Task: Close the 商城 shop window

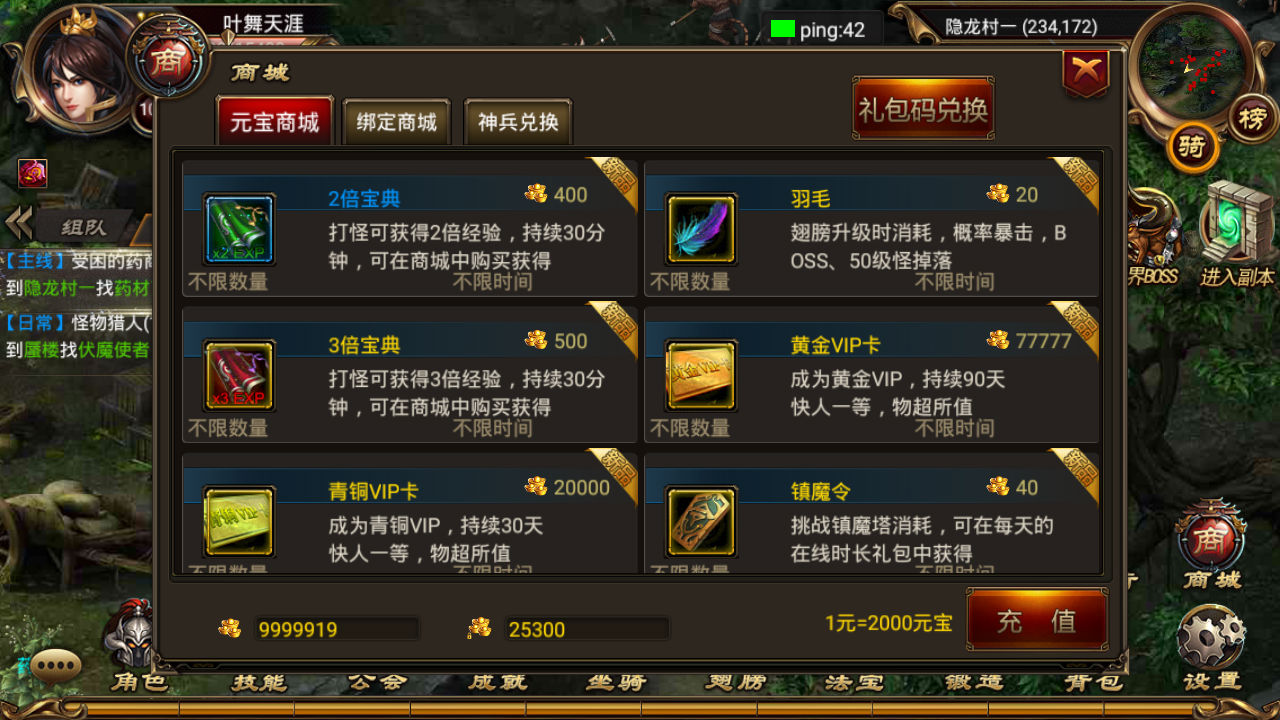Action: (x=1086, y=72)
